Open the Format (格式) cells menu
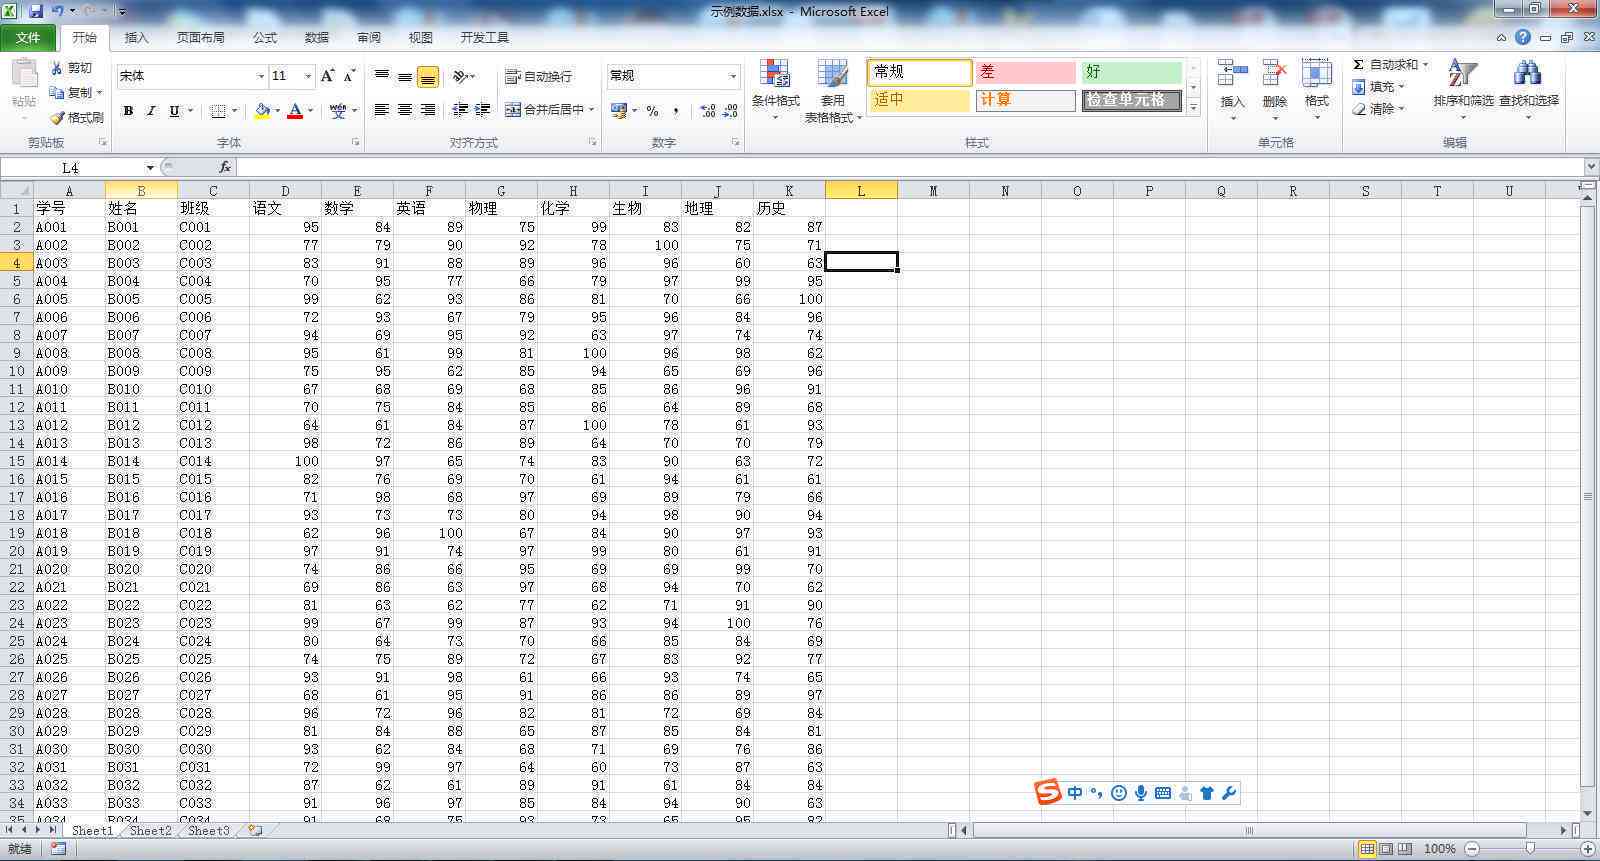1600x861 pixels. point(1316,90)
